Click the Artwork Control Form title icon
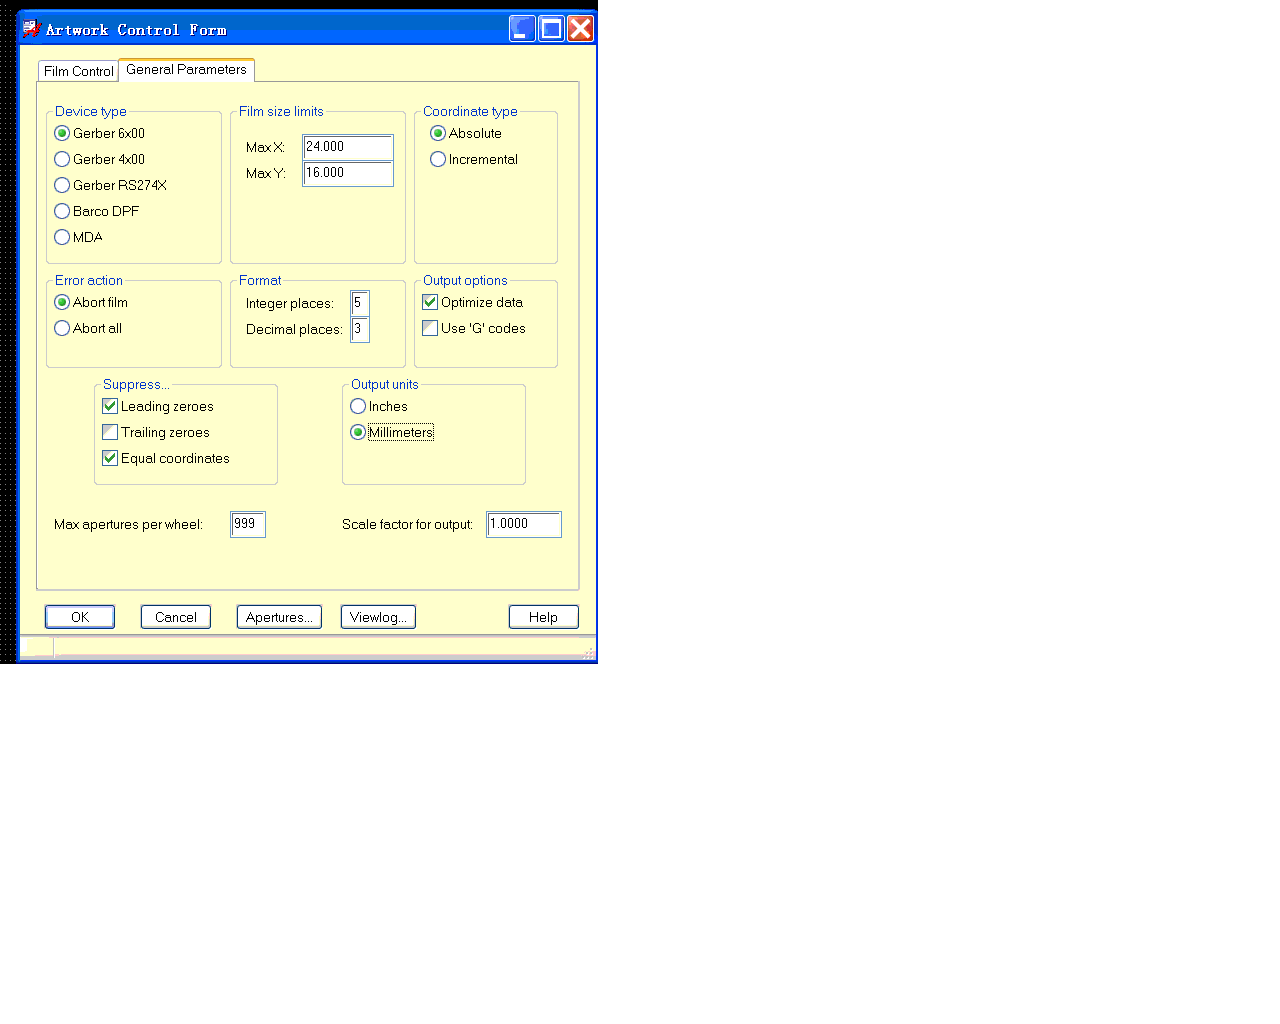 coord(32,29)
